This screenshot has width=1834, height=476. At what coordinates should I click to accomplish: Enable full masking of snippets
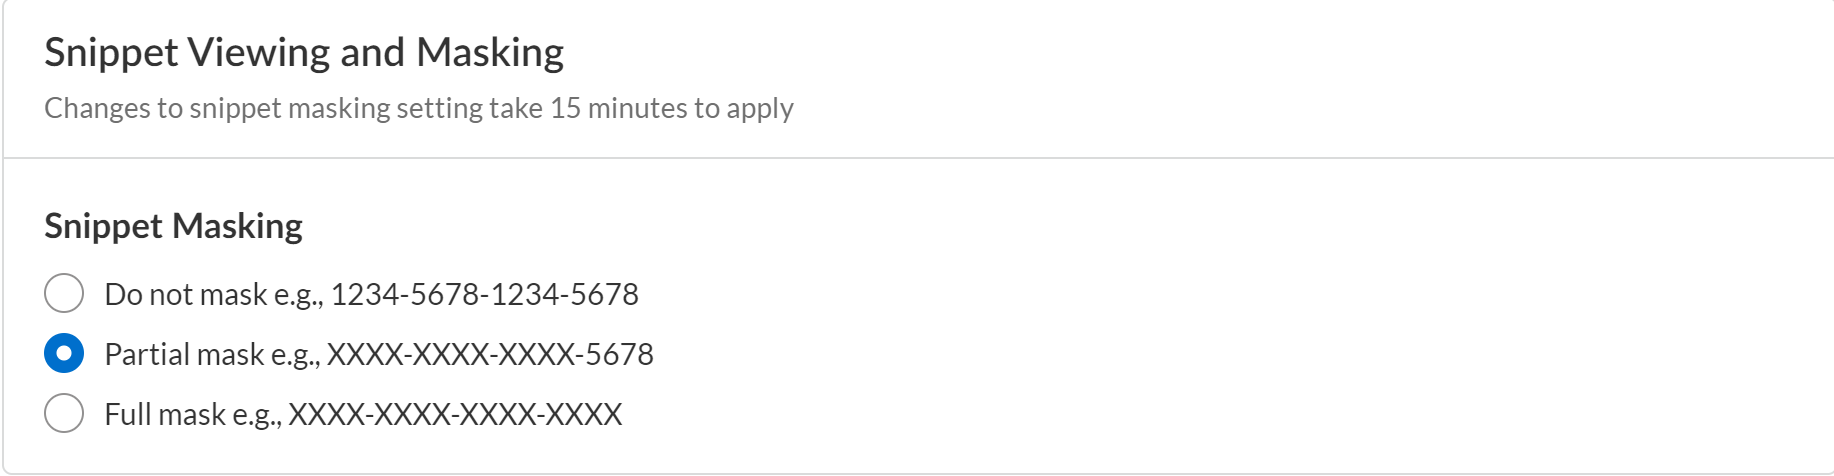[x=64, y=414]
